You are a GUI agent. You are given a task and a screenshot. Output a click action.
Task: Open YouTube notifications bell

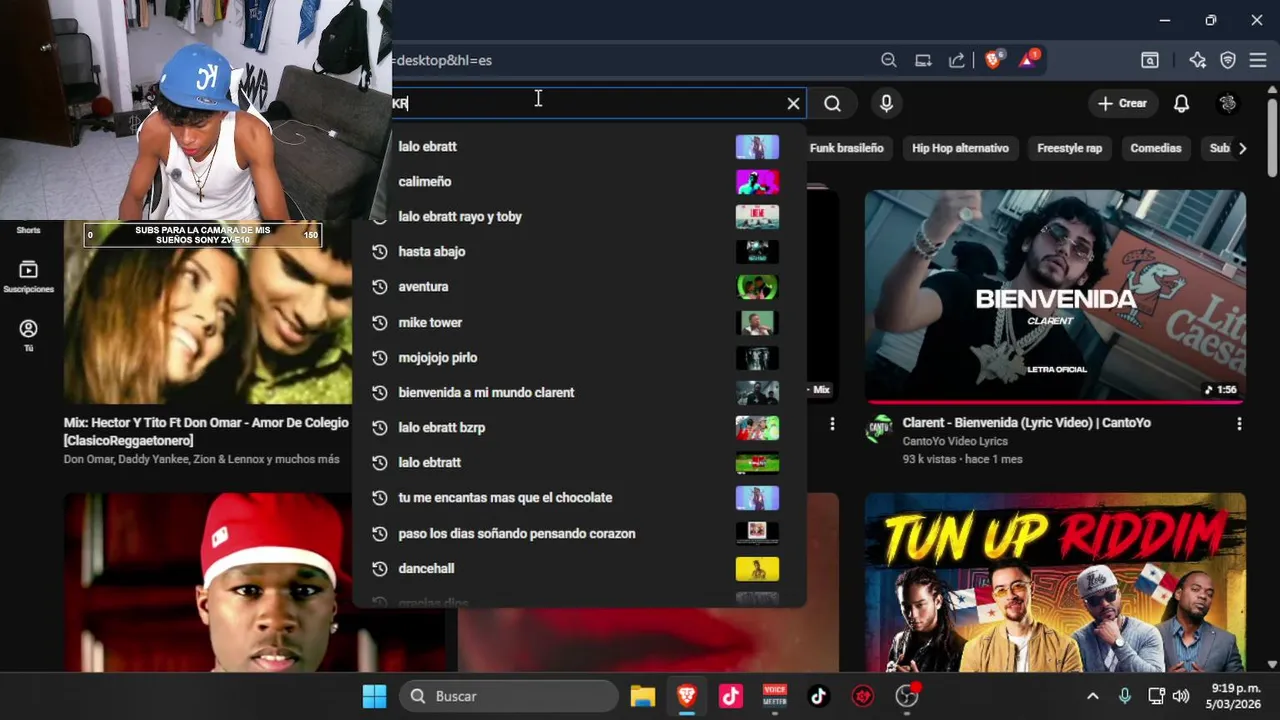pyautogui.click(x=1181, y=103)
